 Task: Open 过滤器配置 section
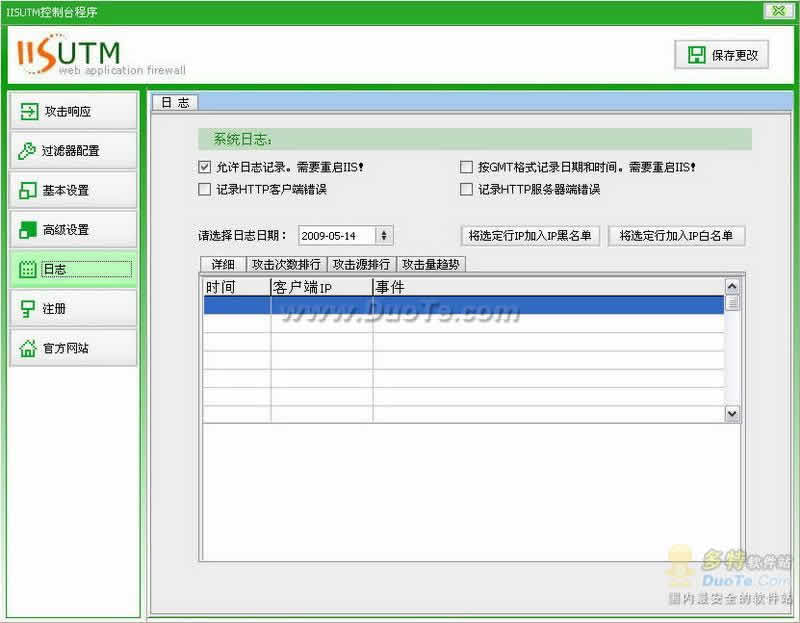click(73, 151)
